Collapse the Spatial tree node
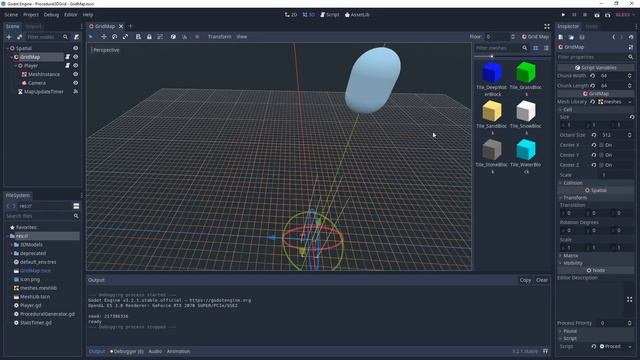Image resolution: width=640 pixels, height=360 pixels. pyautogui.click(x=7, y=48)
